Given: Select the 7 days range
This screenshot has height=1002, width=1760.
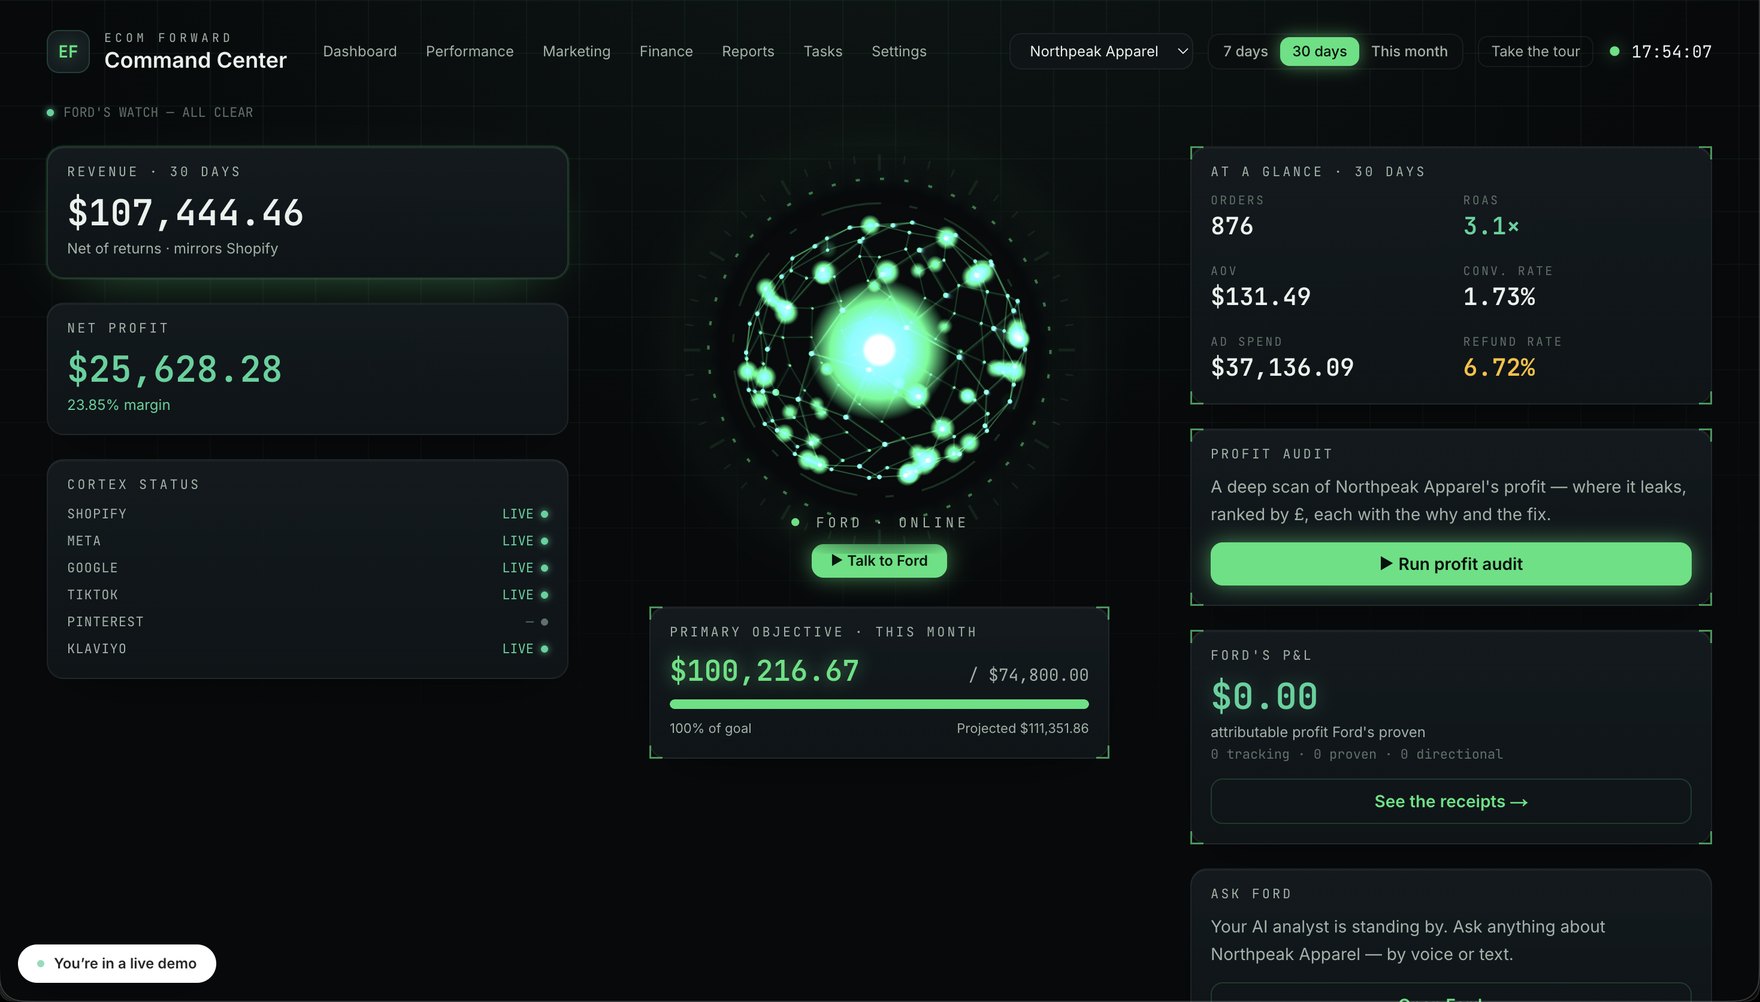Looking at the screenshot, I should pyautogui.click(x=1245, y=51).
